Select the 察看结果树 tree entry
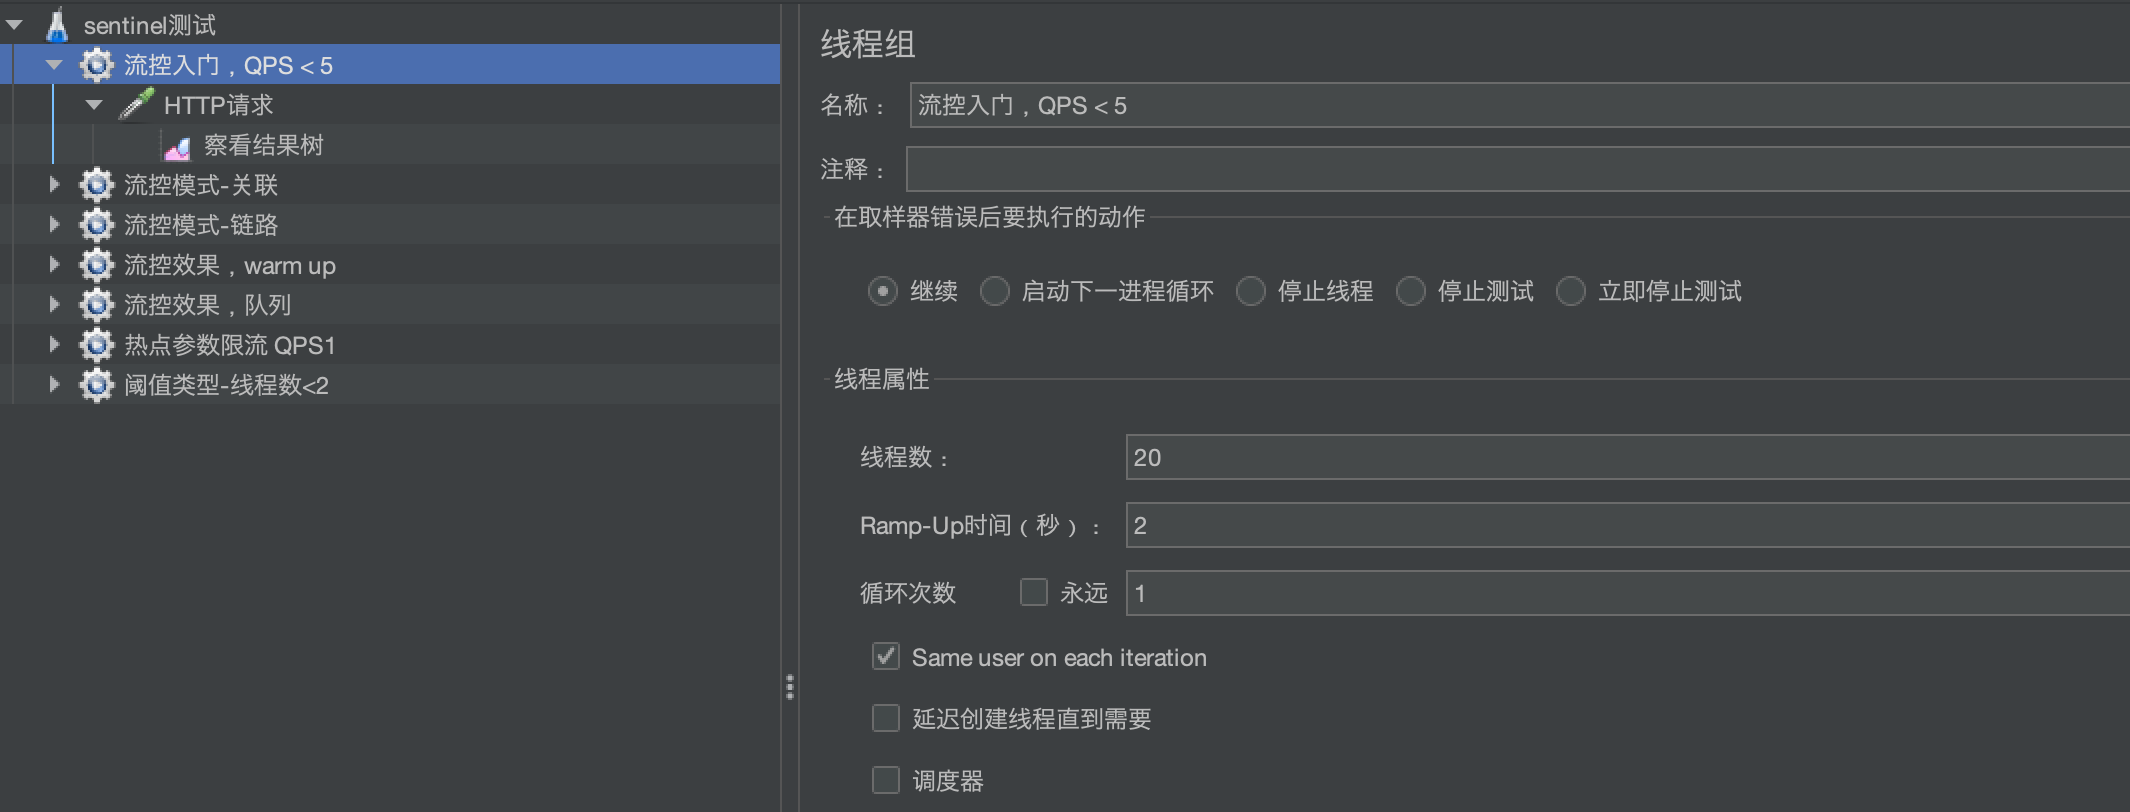Image resolution: width=2130 pixels, height=812 pixels. pyautogui.click(x=263, y=145)
